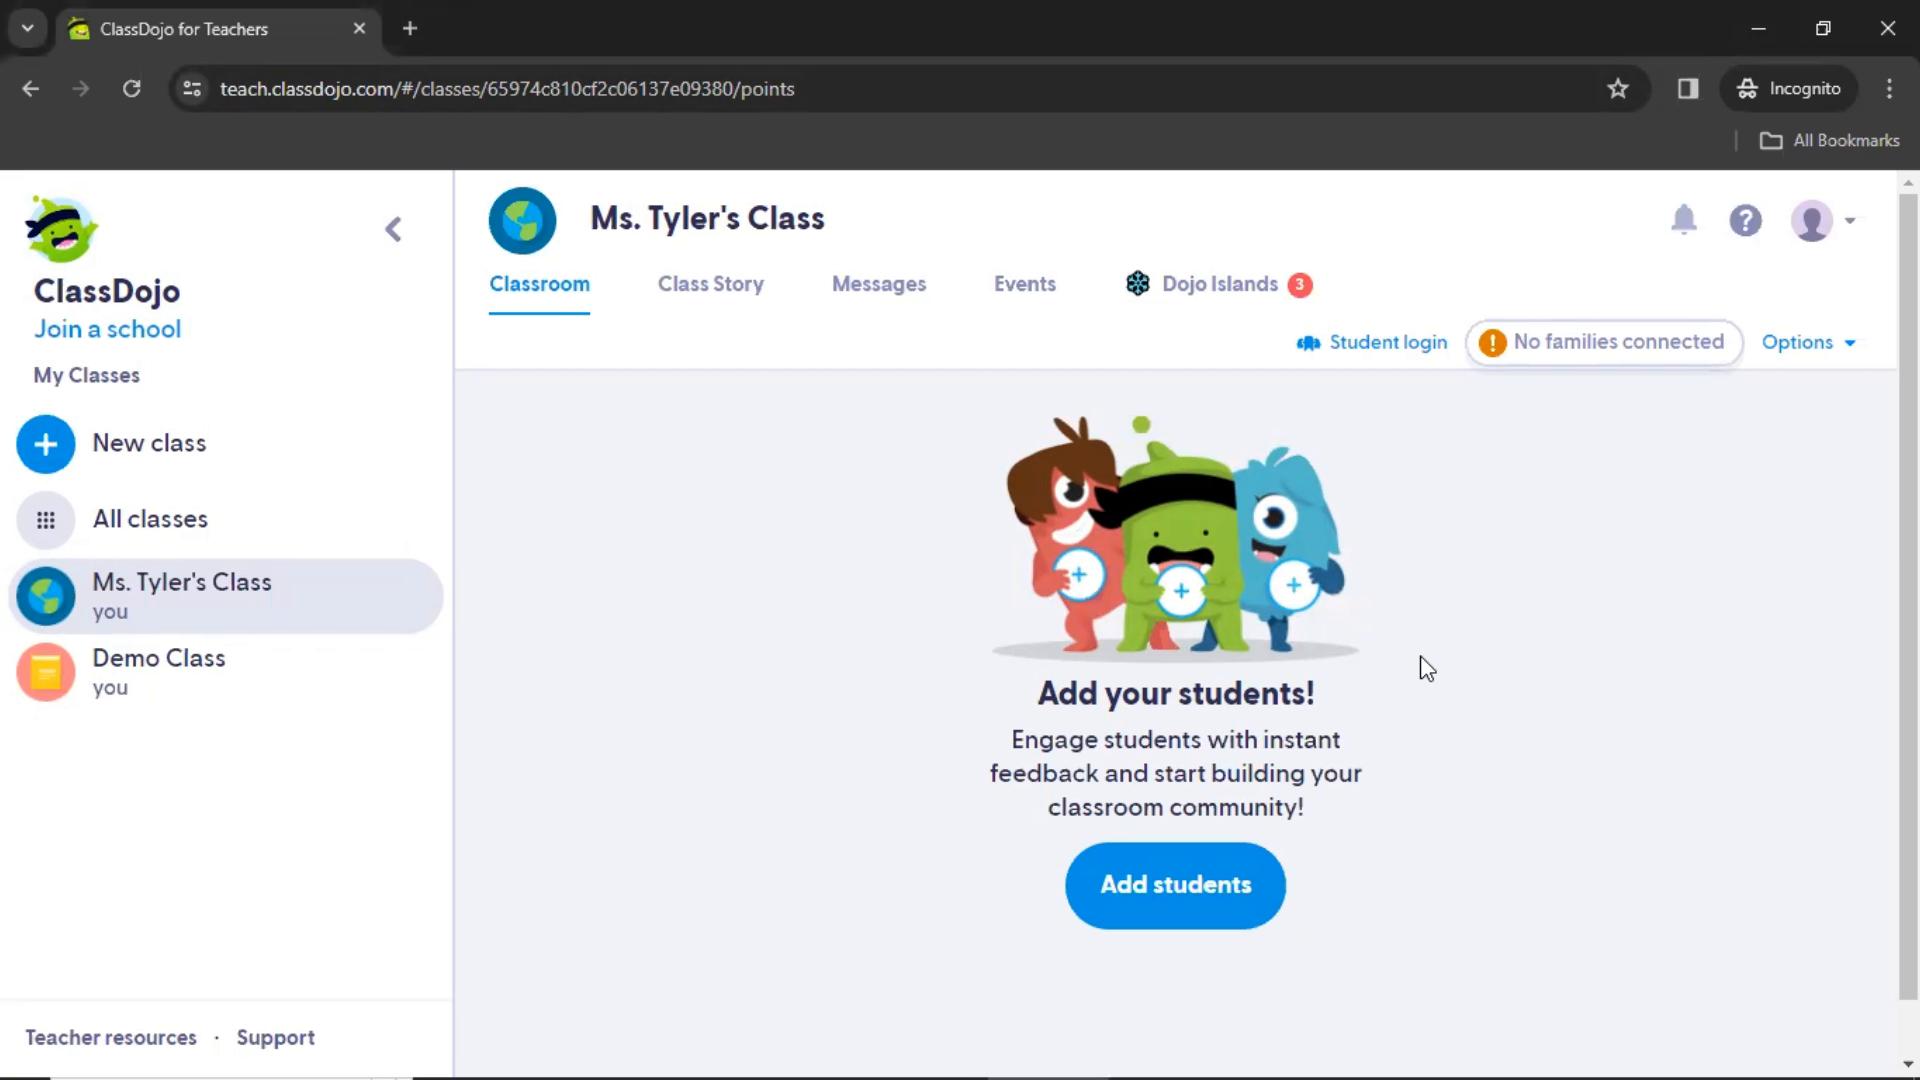Click the Dojo Islands monster icon
This screenshot has height=1080, width=1920.
click(1137, 284)
